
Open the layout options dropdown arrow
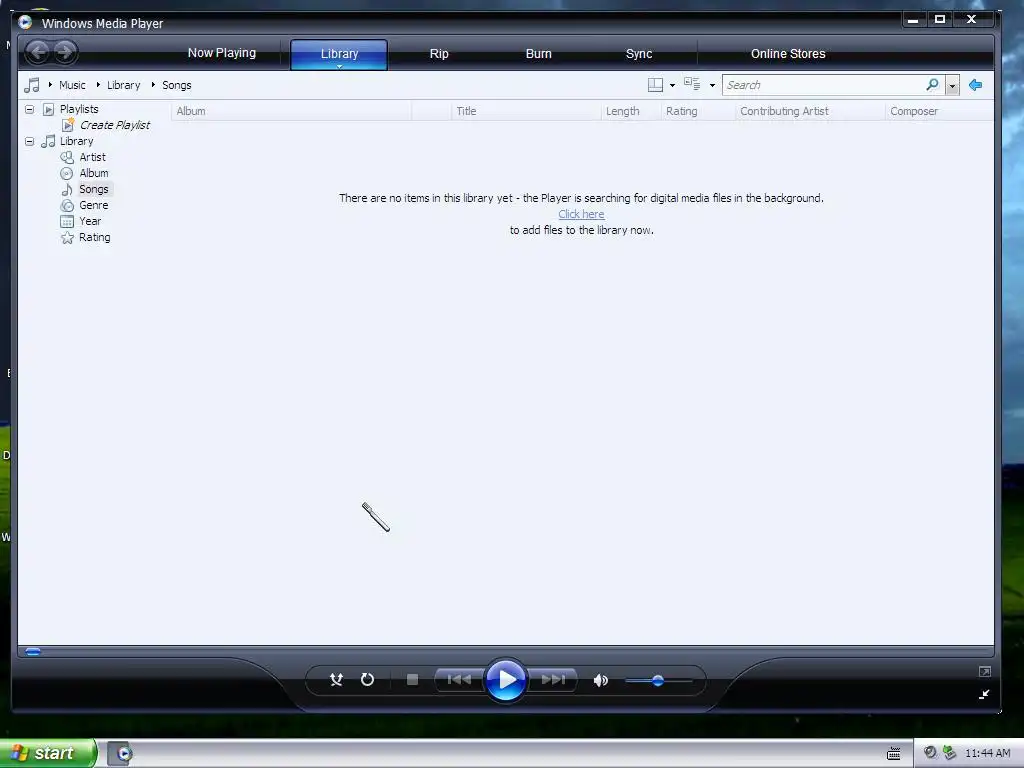click(673, 86)
